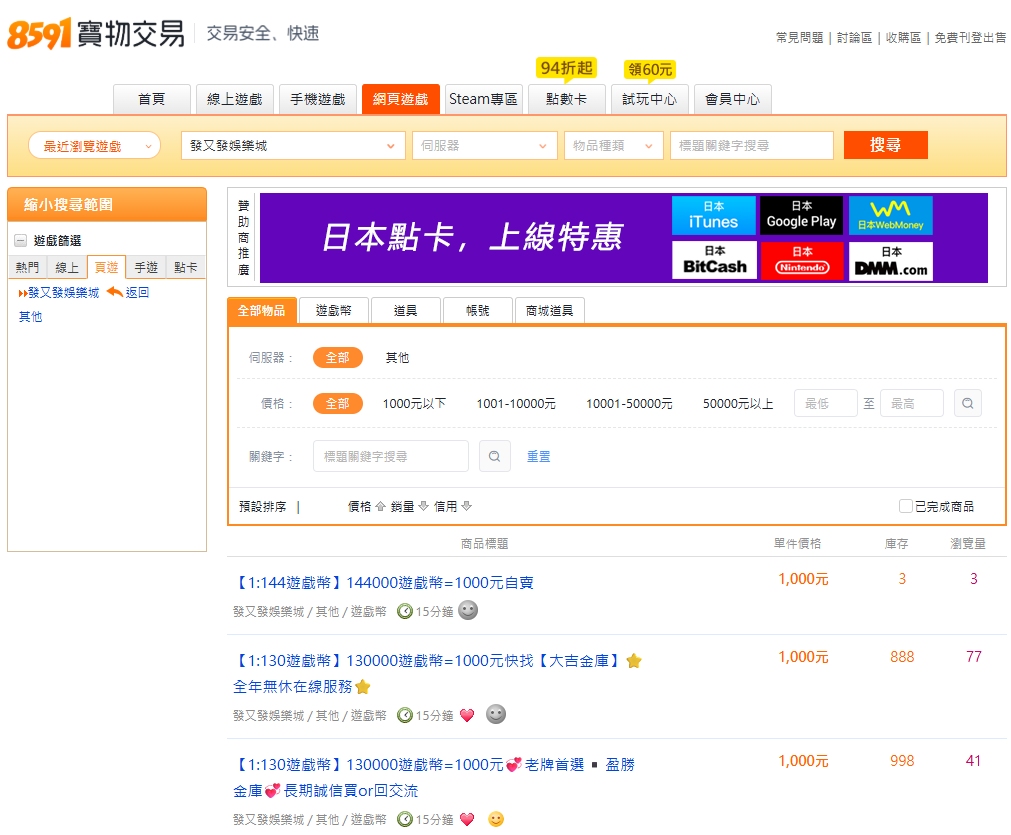Click gray smiley face on 大吉金庫 listing
The image size is (1011, 835).
pos(495,714)
